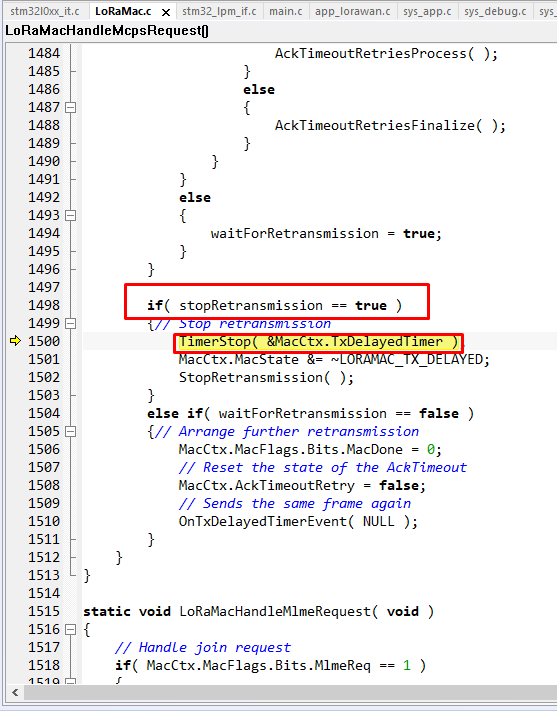Collapse the fold marker at line 1505
Viewport: 557px width, 711px height.
pyautogui.click(x=70, y=431)
